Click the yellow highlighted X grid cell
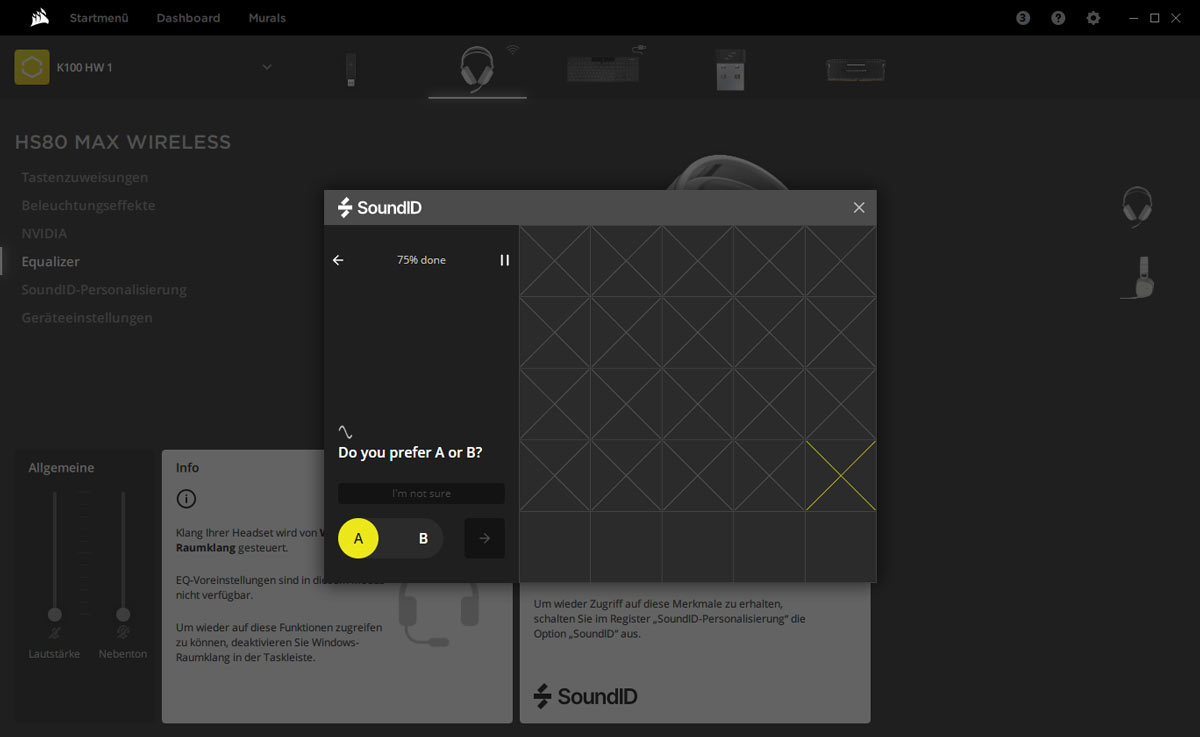This screenshot has height=737, width=1200. point(841,475)
